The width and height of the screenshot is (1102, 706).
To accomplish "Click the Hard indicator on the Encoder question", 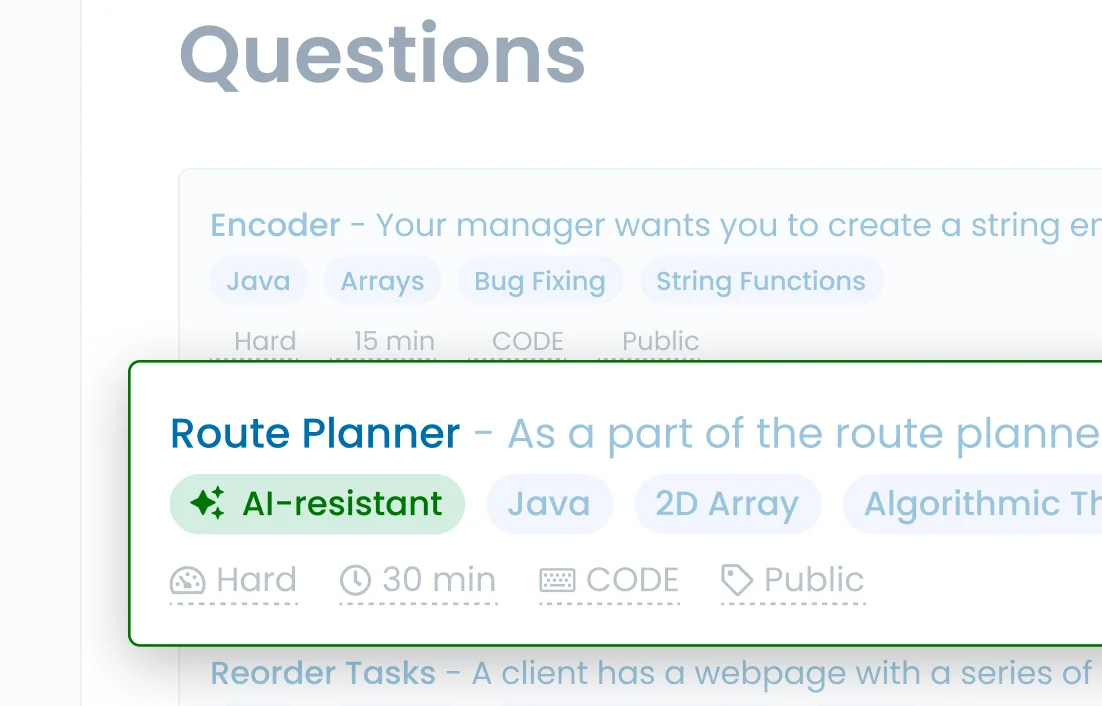I will 264,341.
